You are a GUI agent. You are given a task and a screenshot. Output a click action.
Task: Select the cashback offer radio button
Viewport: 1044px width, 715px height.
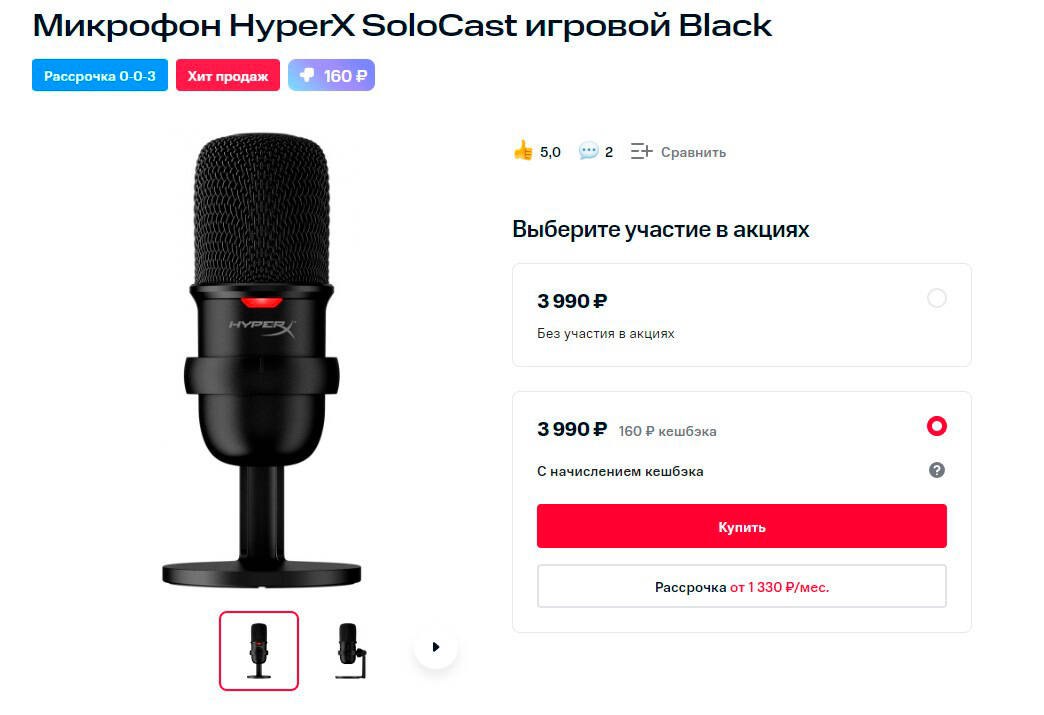coord(936,427)
